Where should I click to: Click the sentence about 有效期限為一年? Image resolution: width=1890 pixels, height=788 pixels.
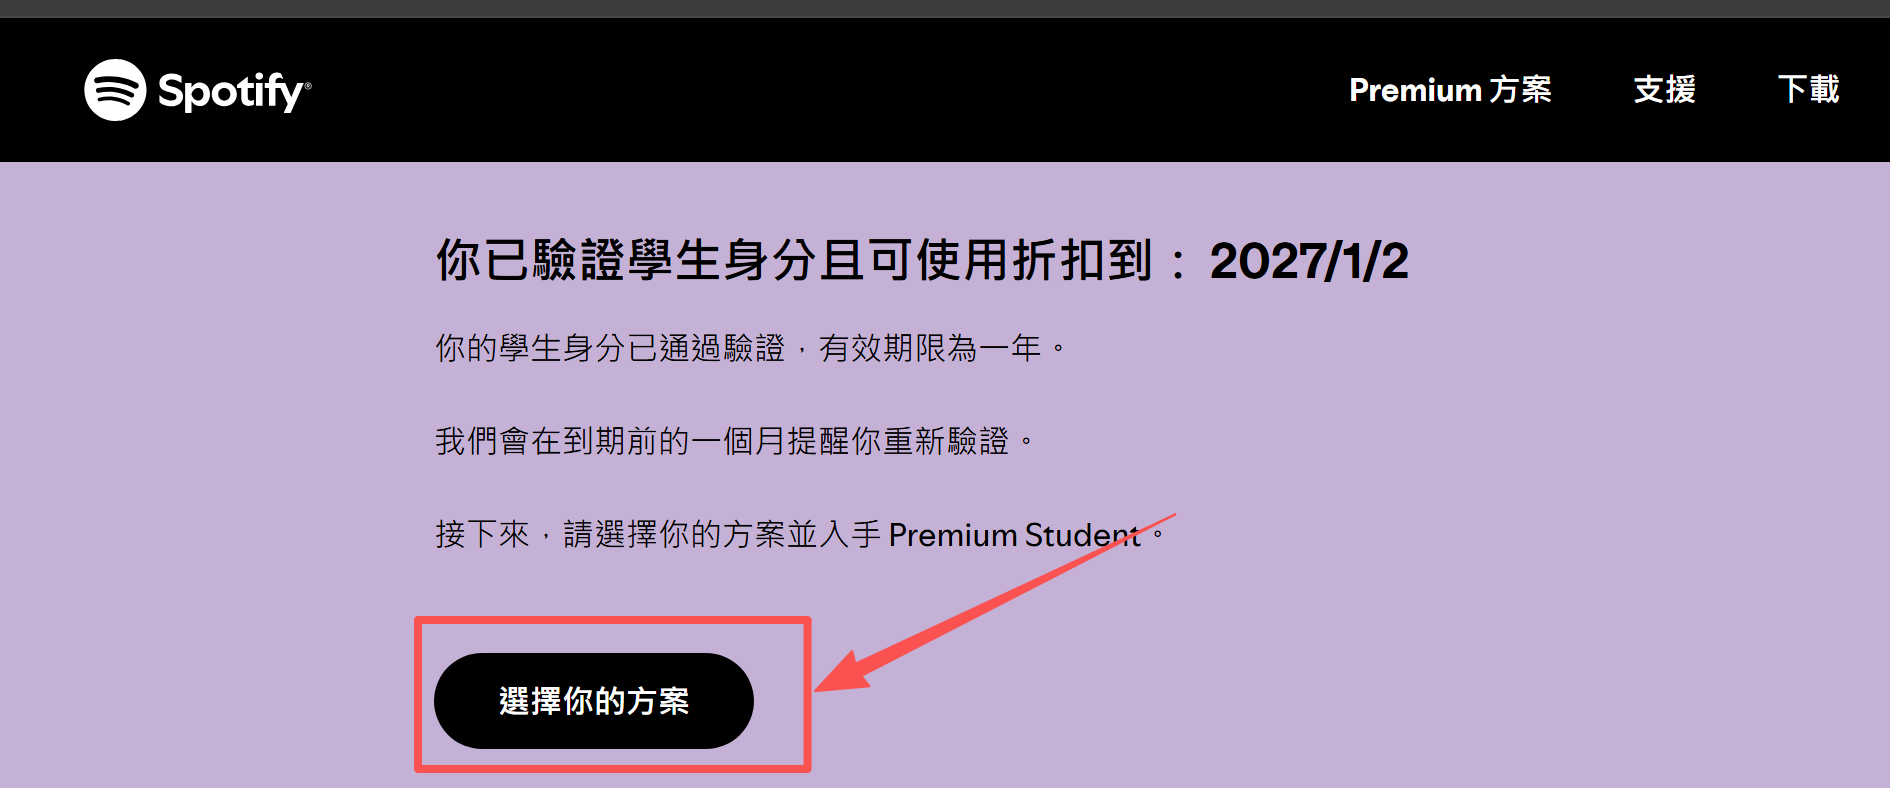click(752, 348)
